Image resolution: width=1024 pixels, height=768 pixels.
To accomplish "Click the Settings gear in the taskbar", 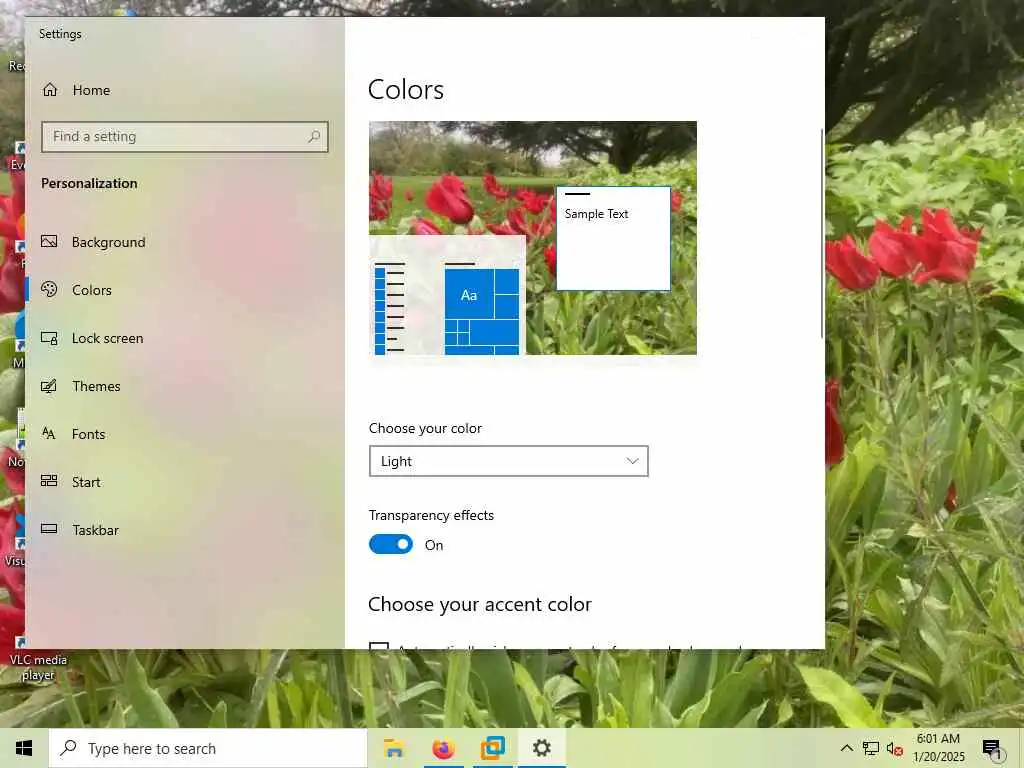I will pos(541,748).
